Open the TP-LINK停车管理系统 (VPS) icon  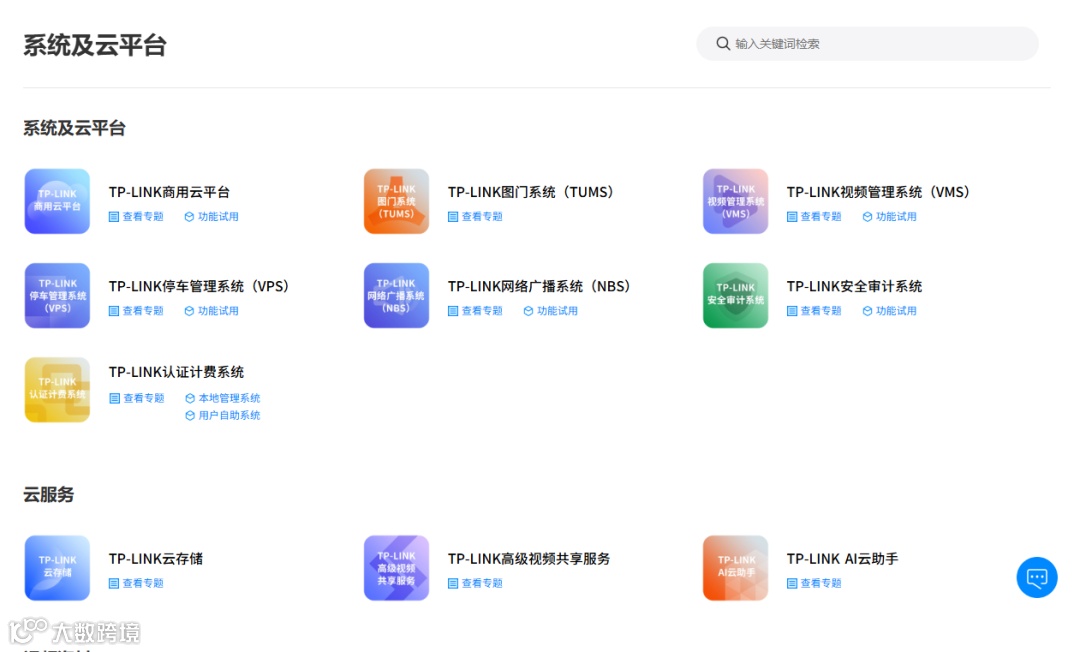(57, 295)
